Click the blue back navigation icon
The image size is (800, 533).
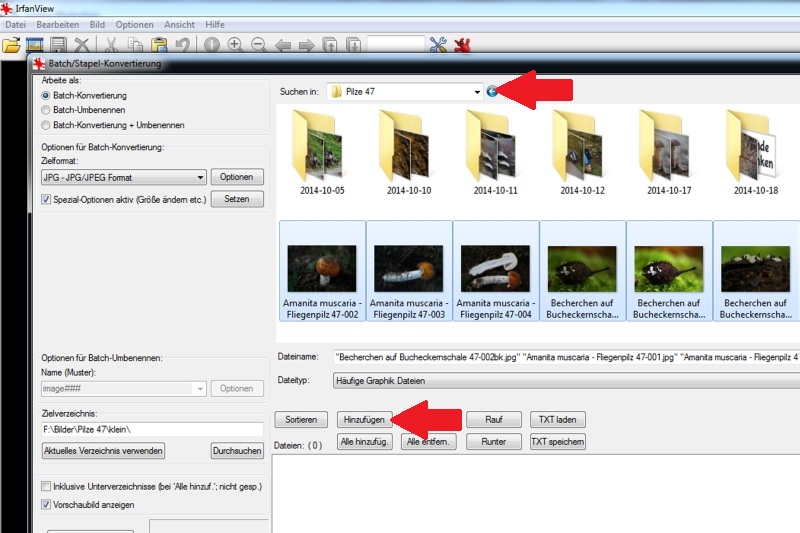click(492, 92)
